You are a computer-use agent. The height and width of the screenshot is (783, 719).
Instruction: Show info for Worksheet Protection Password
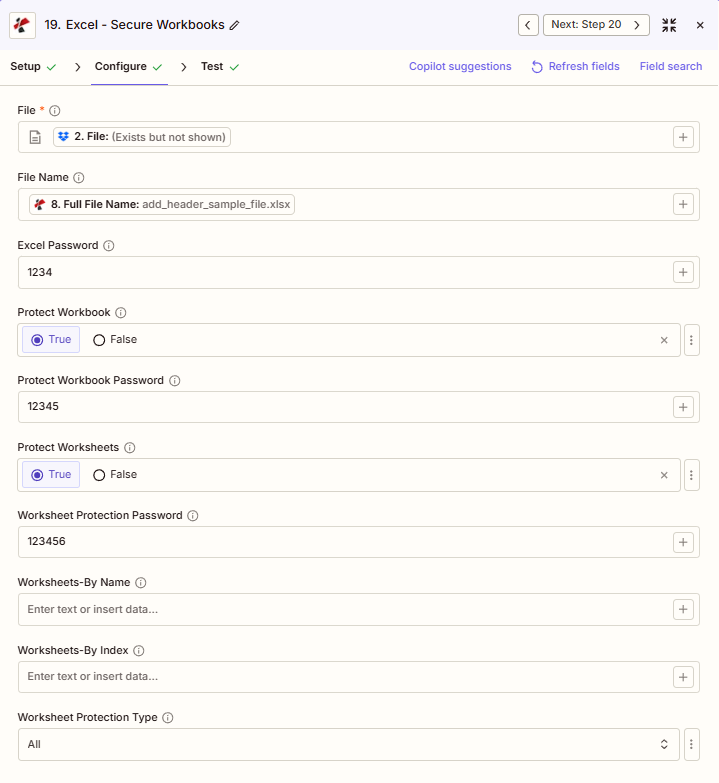tap(193, 515)
